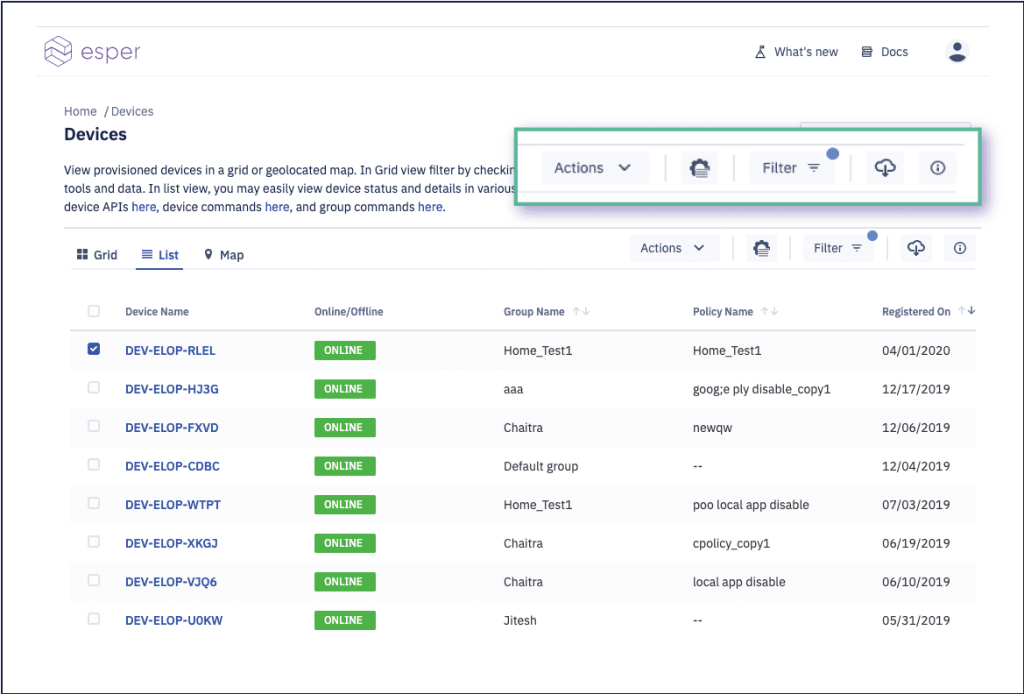
Task: Sort by the Group Name column arrows
Action: (581, 311)
